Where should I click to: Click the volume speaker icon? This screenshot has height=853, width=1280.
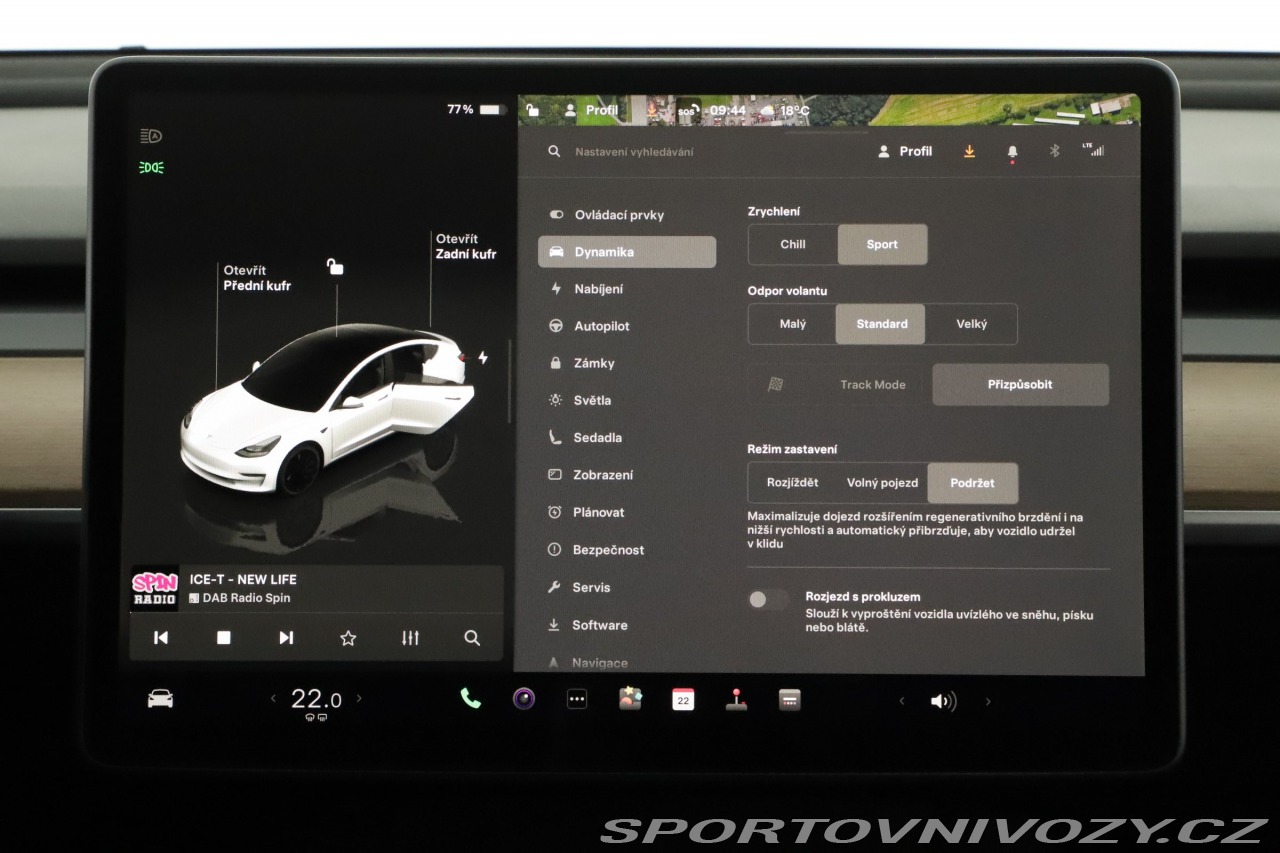(x=943, y=701)
